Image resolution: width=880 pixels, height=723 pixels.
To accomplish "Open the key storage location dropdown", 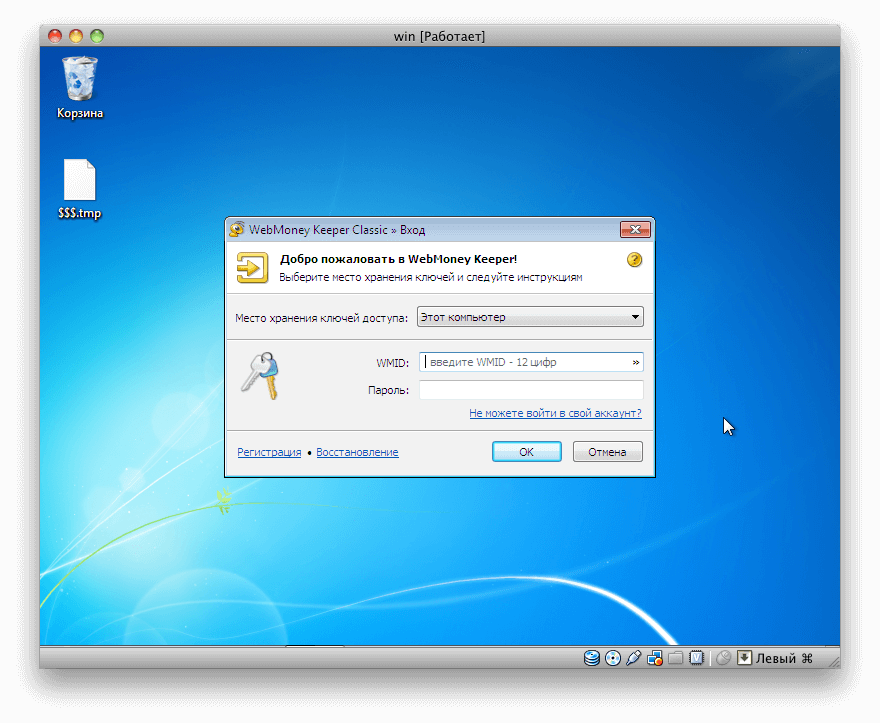I will tap(530, 317).
